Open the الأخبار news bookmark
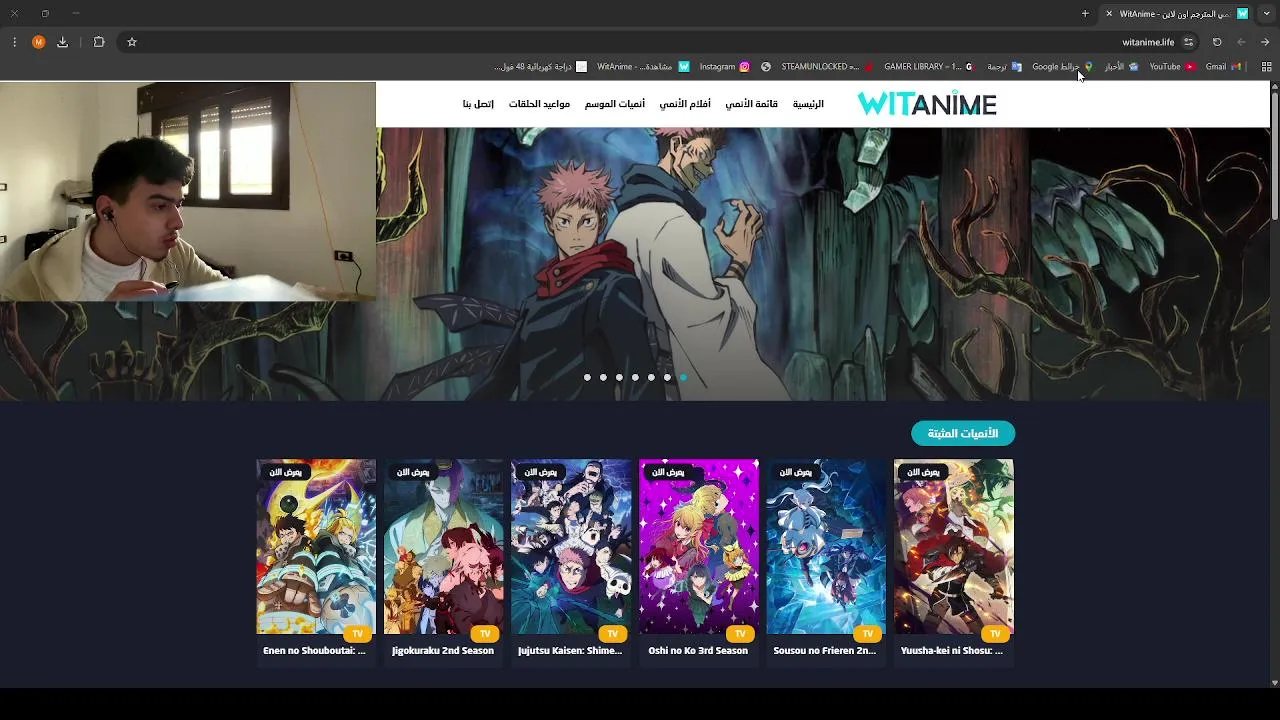 click(x=1121, y=67)
